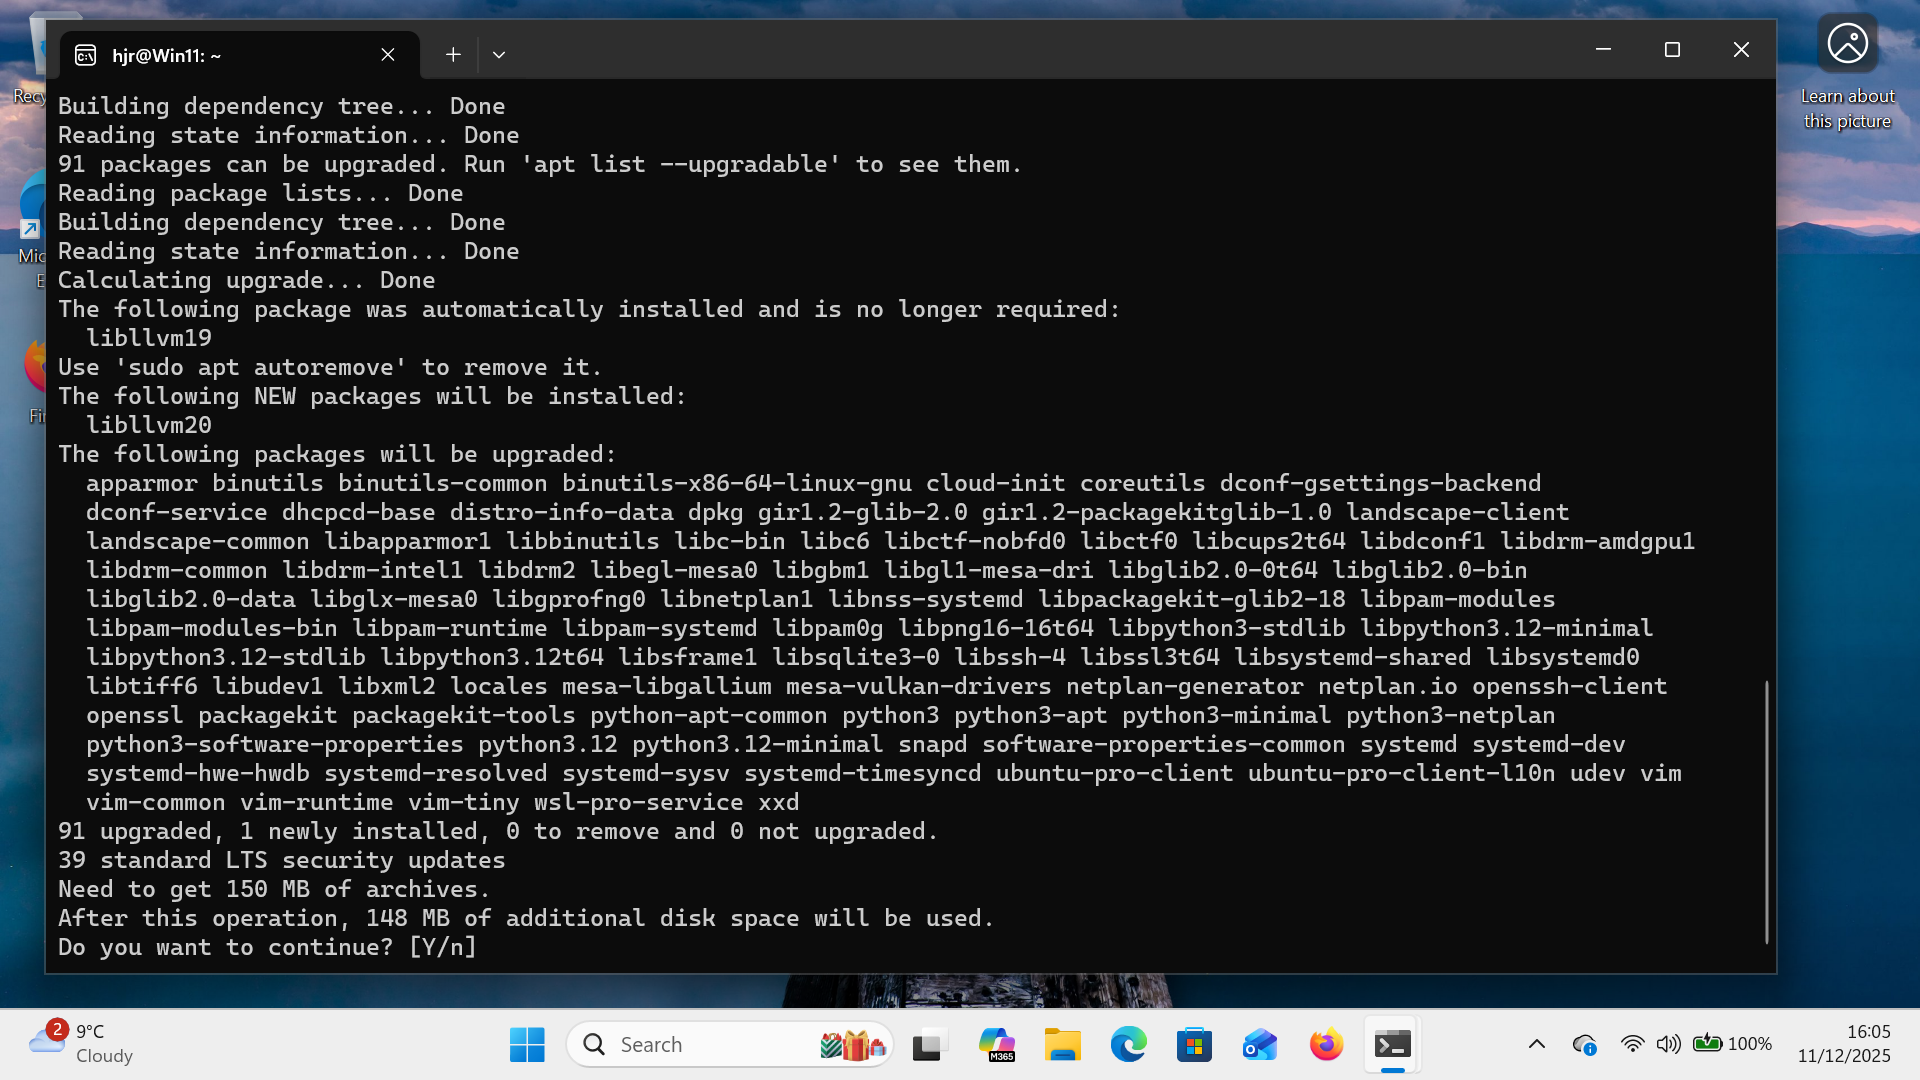Open Microsoft Store from the taskbar
Screen dimensions: 1920x1080
[1194, 1045]
